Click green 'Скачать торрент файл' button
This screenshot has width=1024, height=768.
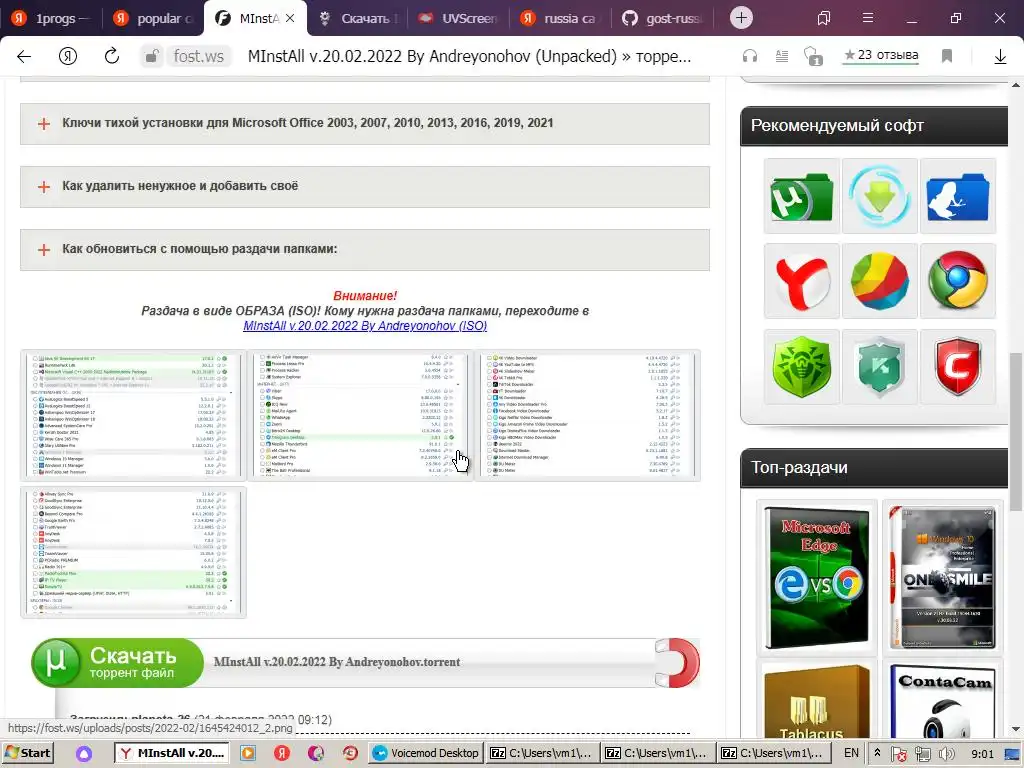tap(118, 663)
